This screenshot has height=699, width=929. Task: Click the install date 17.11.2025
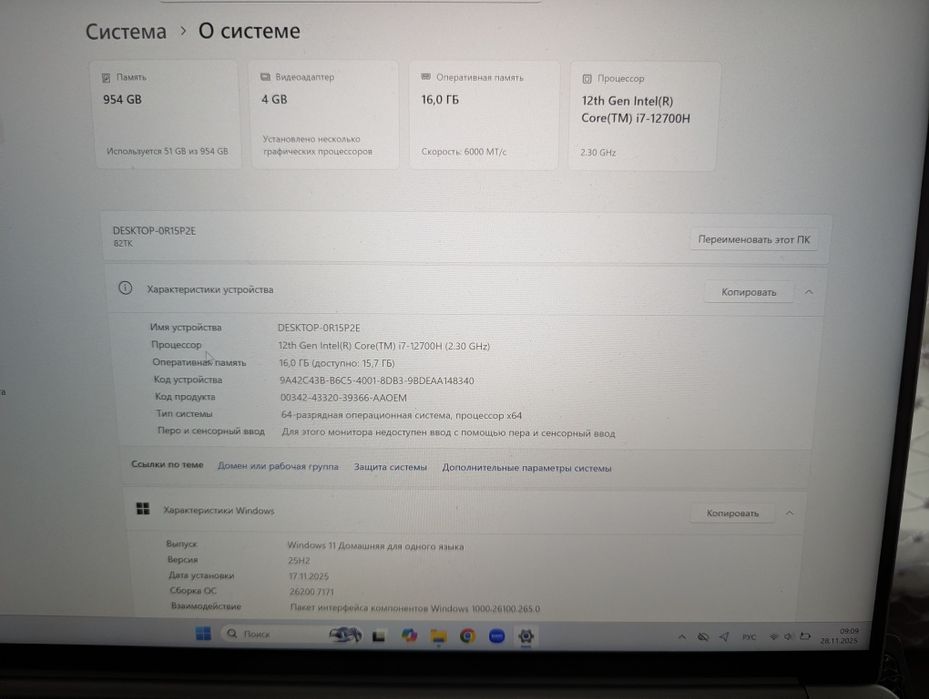(308, 576)
